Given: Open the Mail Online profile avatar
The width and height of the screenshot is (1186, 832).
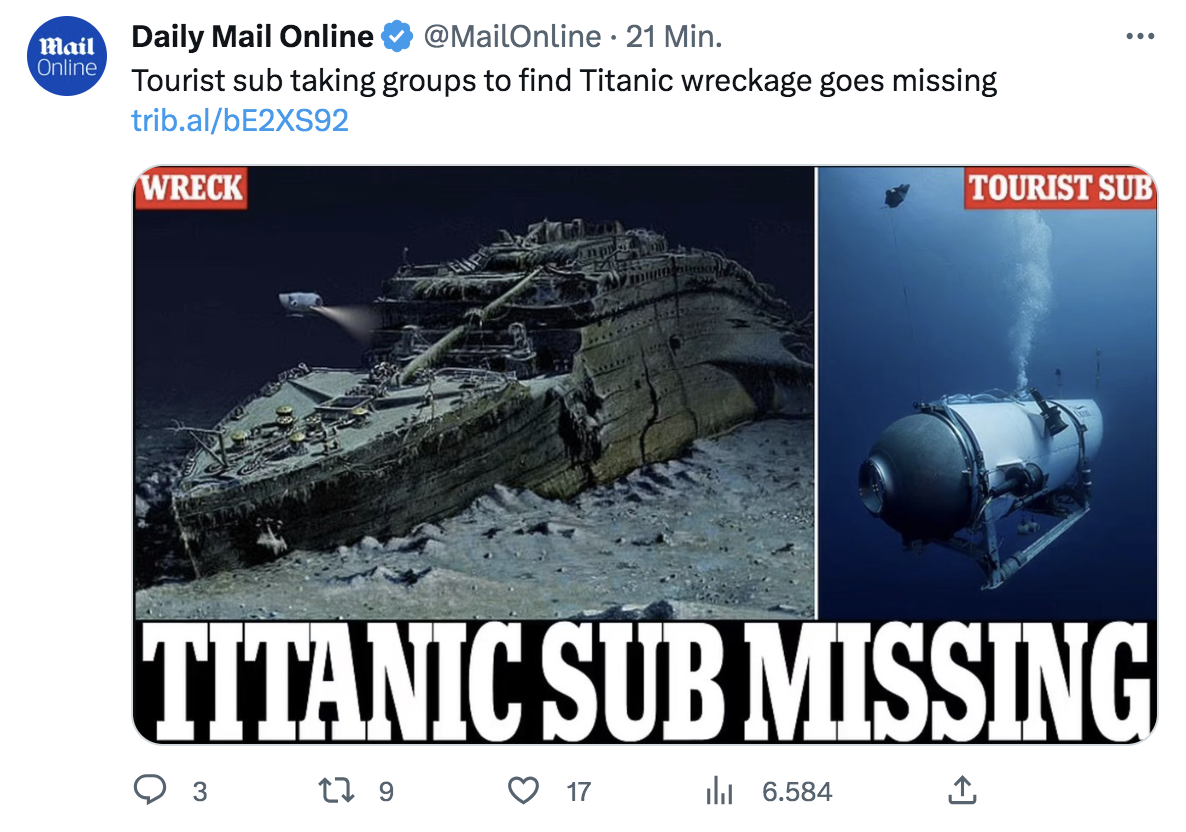Looking at the screenshot, I should click(x=67, y=59).
